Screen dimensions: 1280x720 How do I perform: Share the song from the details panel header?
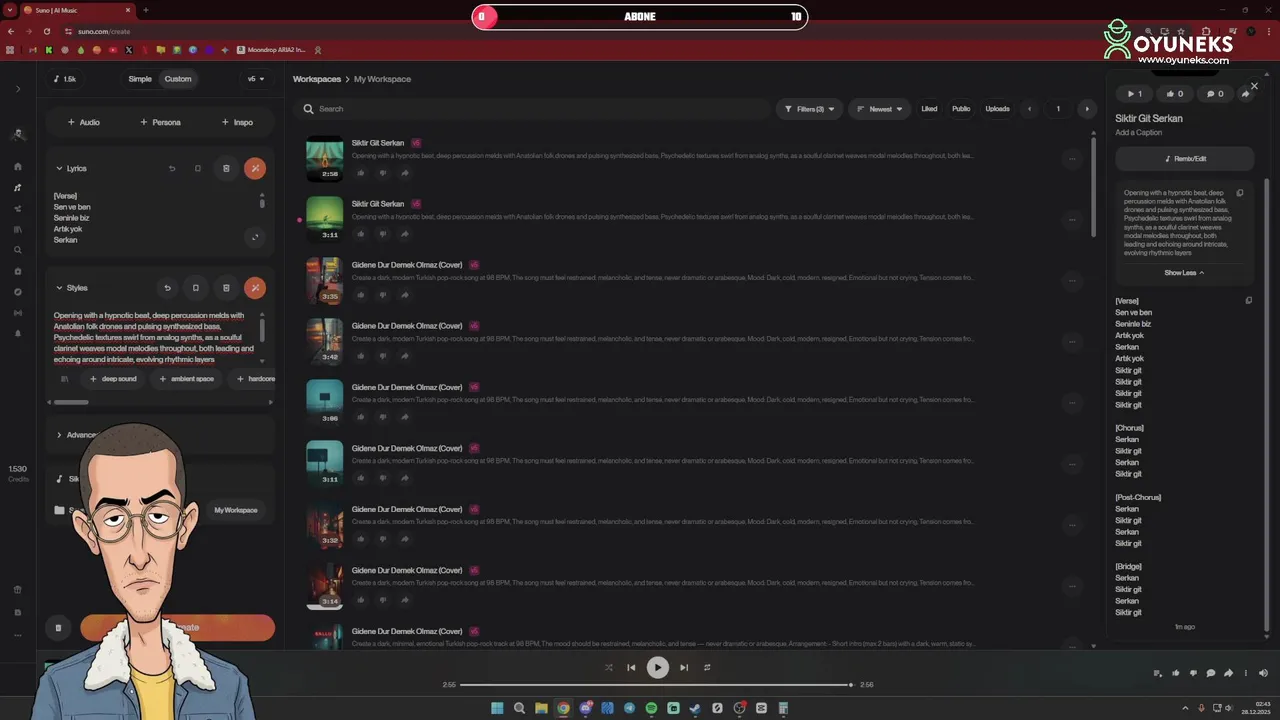[x=1245, y=94]
